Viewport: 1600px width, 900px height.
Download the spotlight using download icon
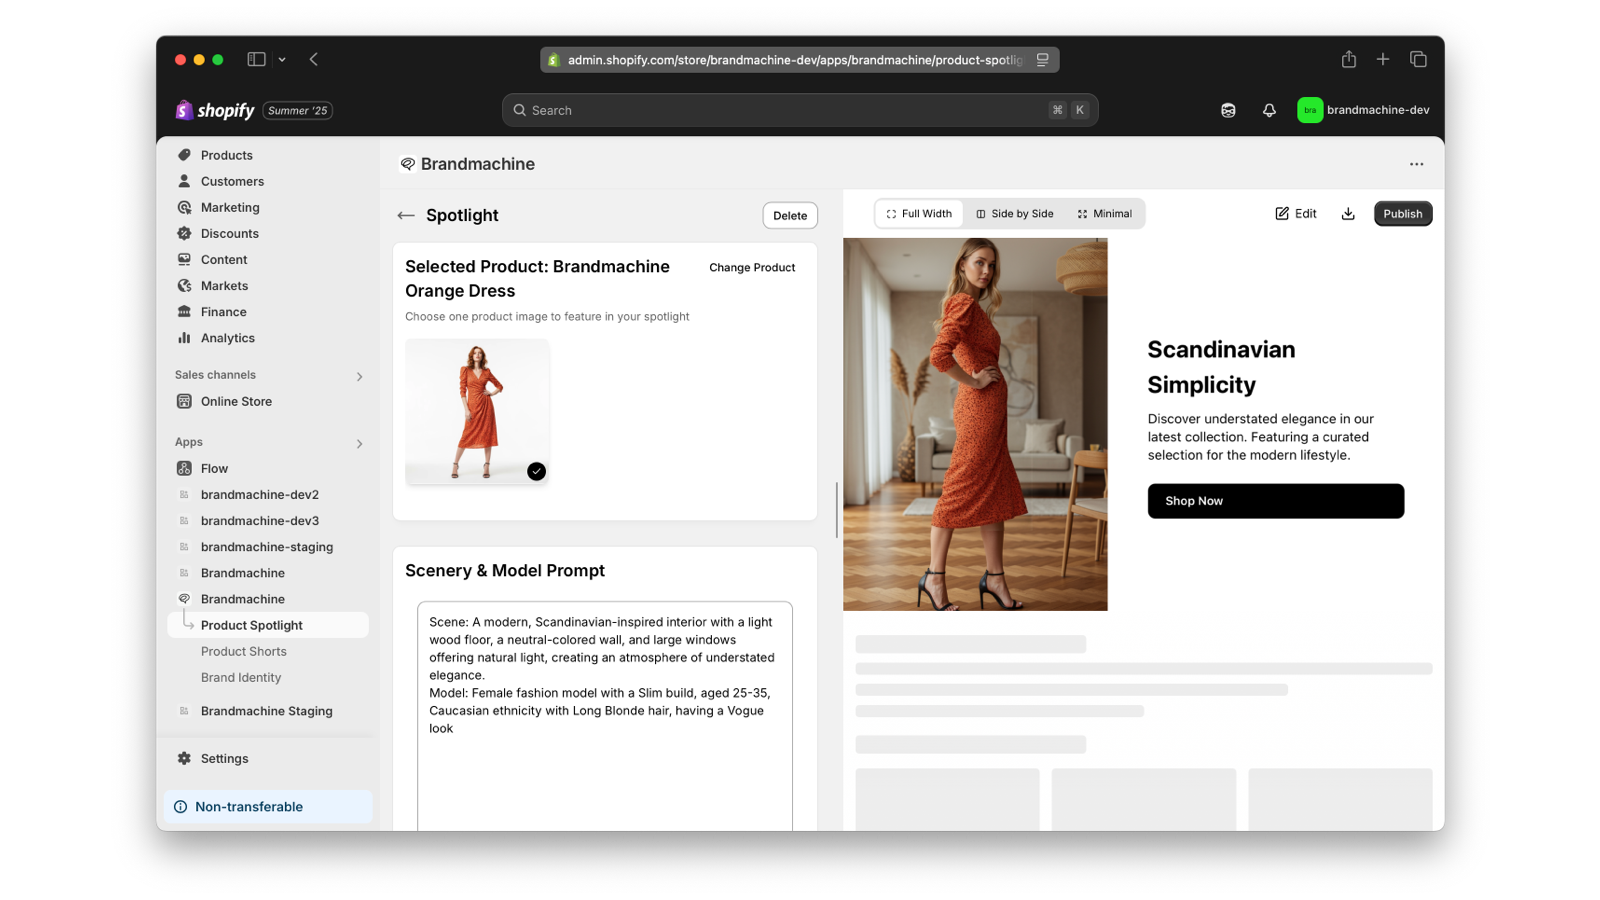click(1348, 213)
